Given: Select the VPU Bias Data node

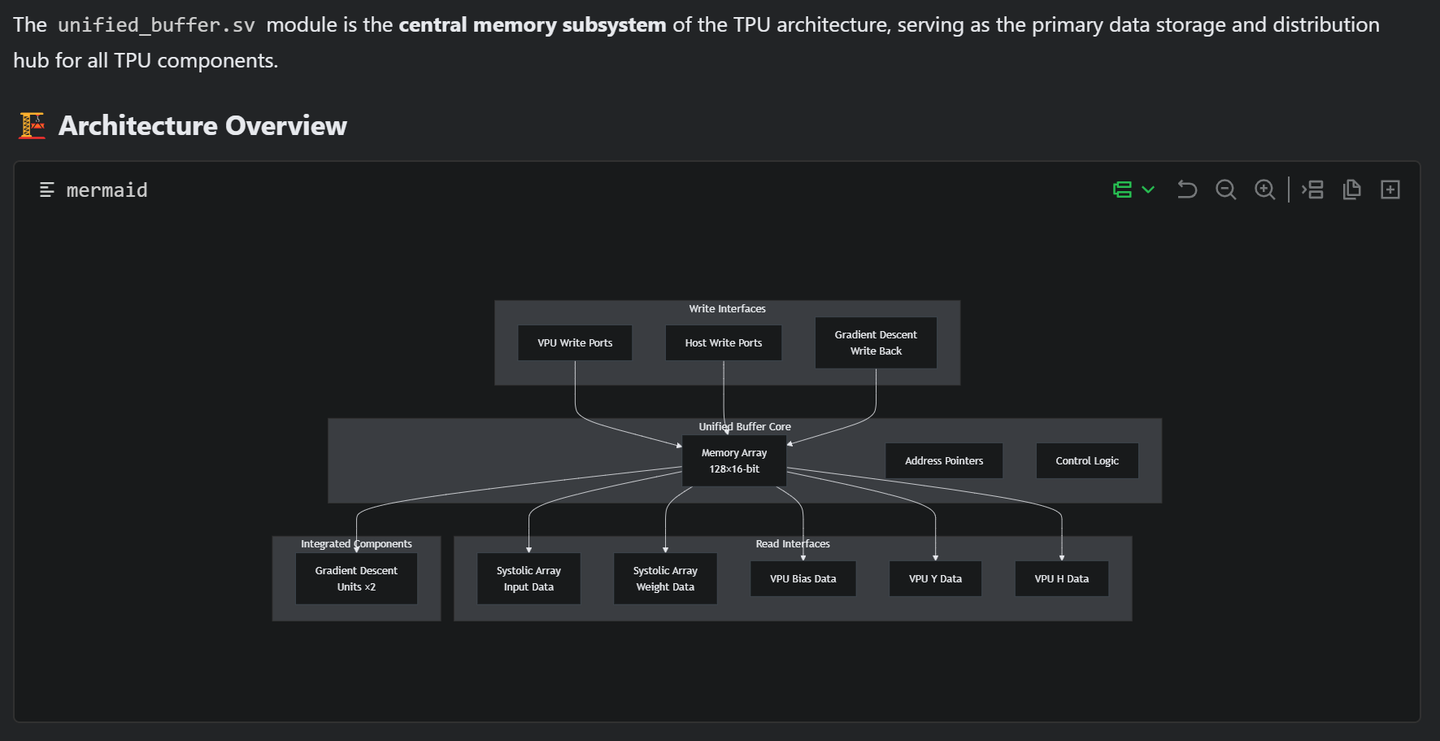Looking at the screenshot, I should tap(803, 579).
